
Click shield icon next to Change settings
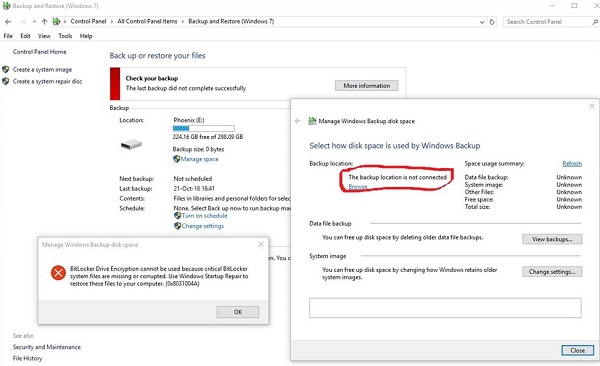coord(177,226)
